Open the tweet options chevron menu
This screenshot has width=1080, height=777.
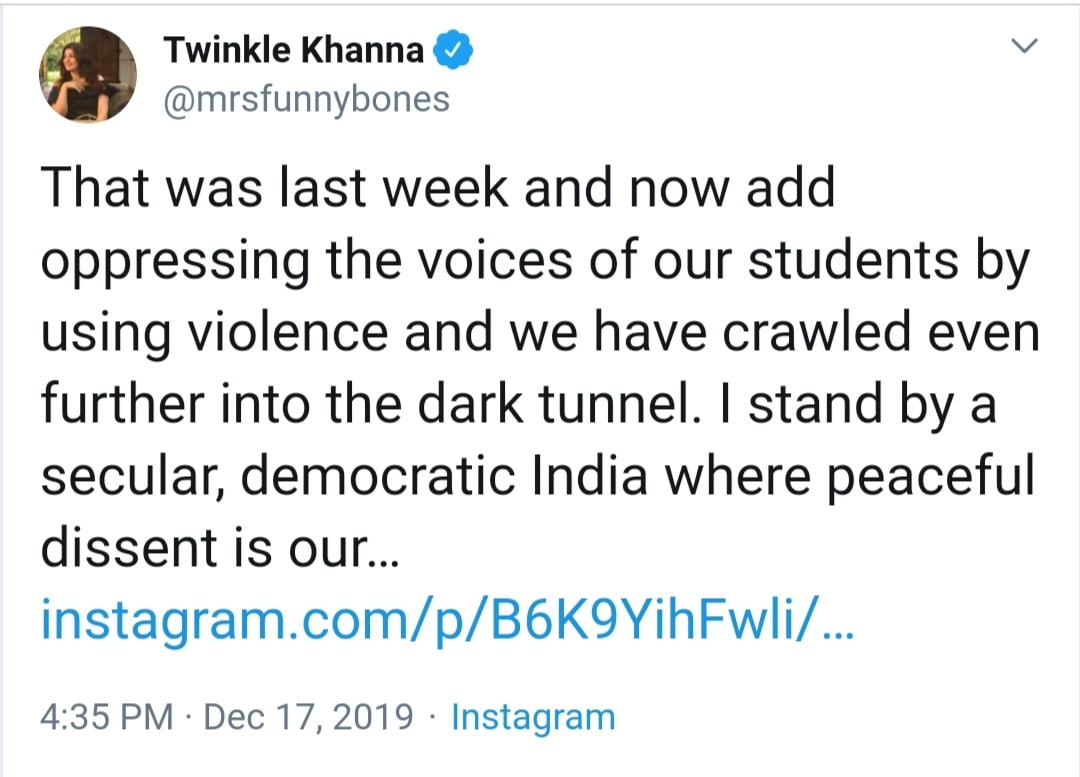1026,46
